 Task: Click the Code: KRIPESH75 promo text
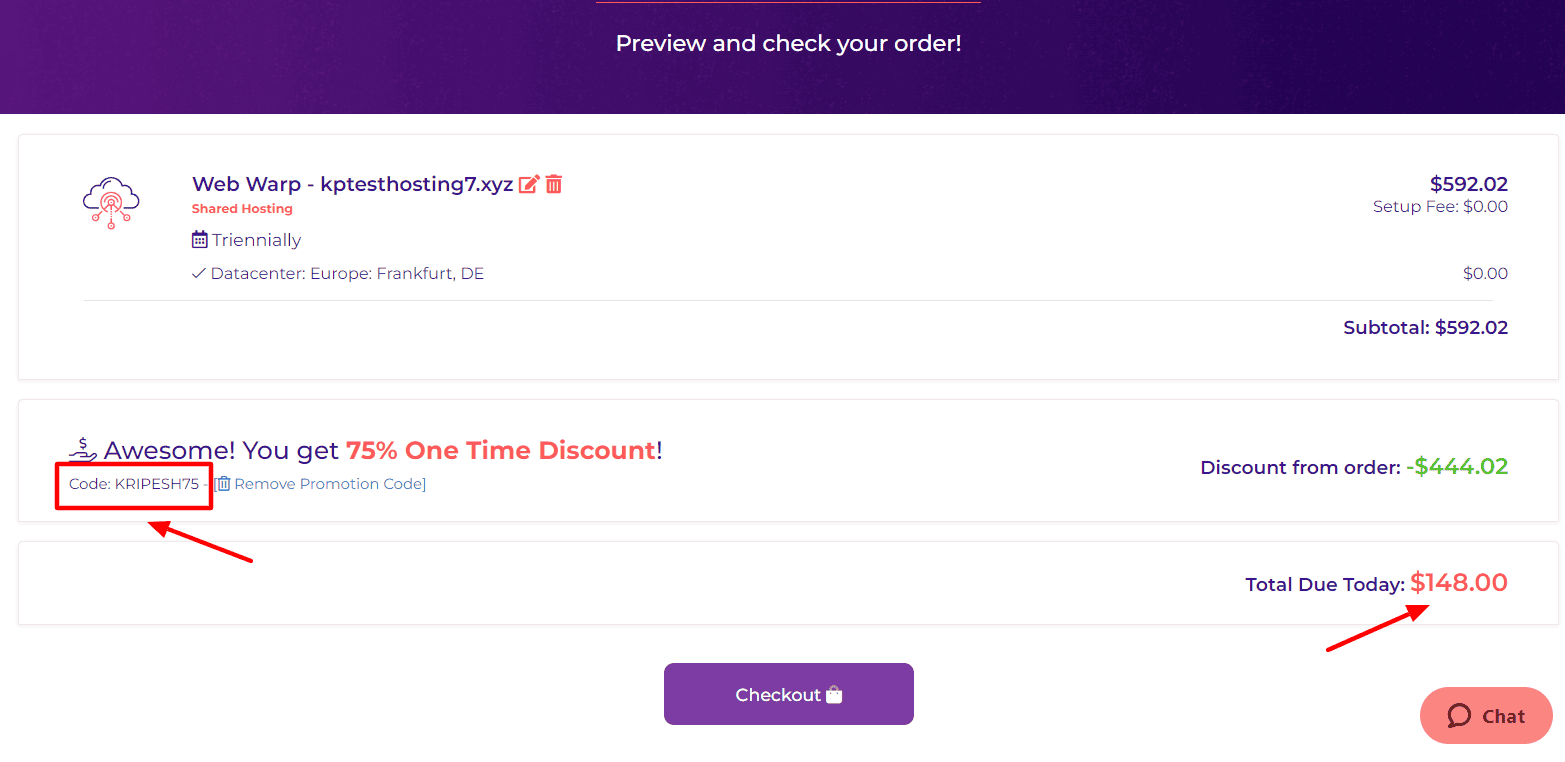click(x=134, y=484)
